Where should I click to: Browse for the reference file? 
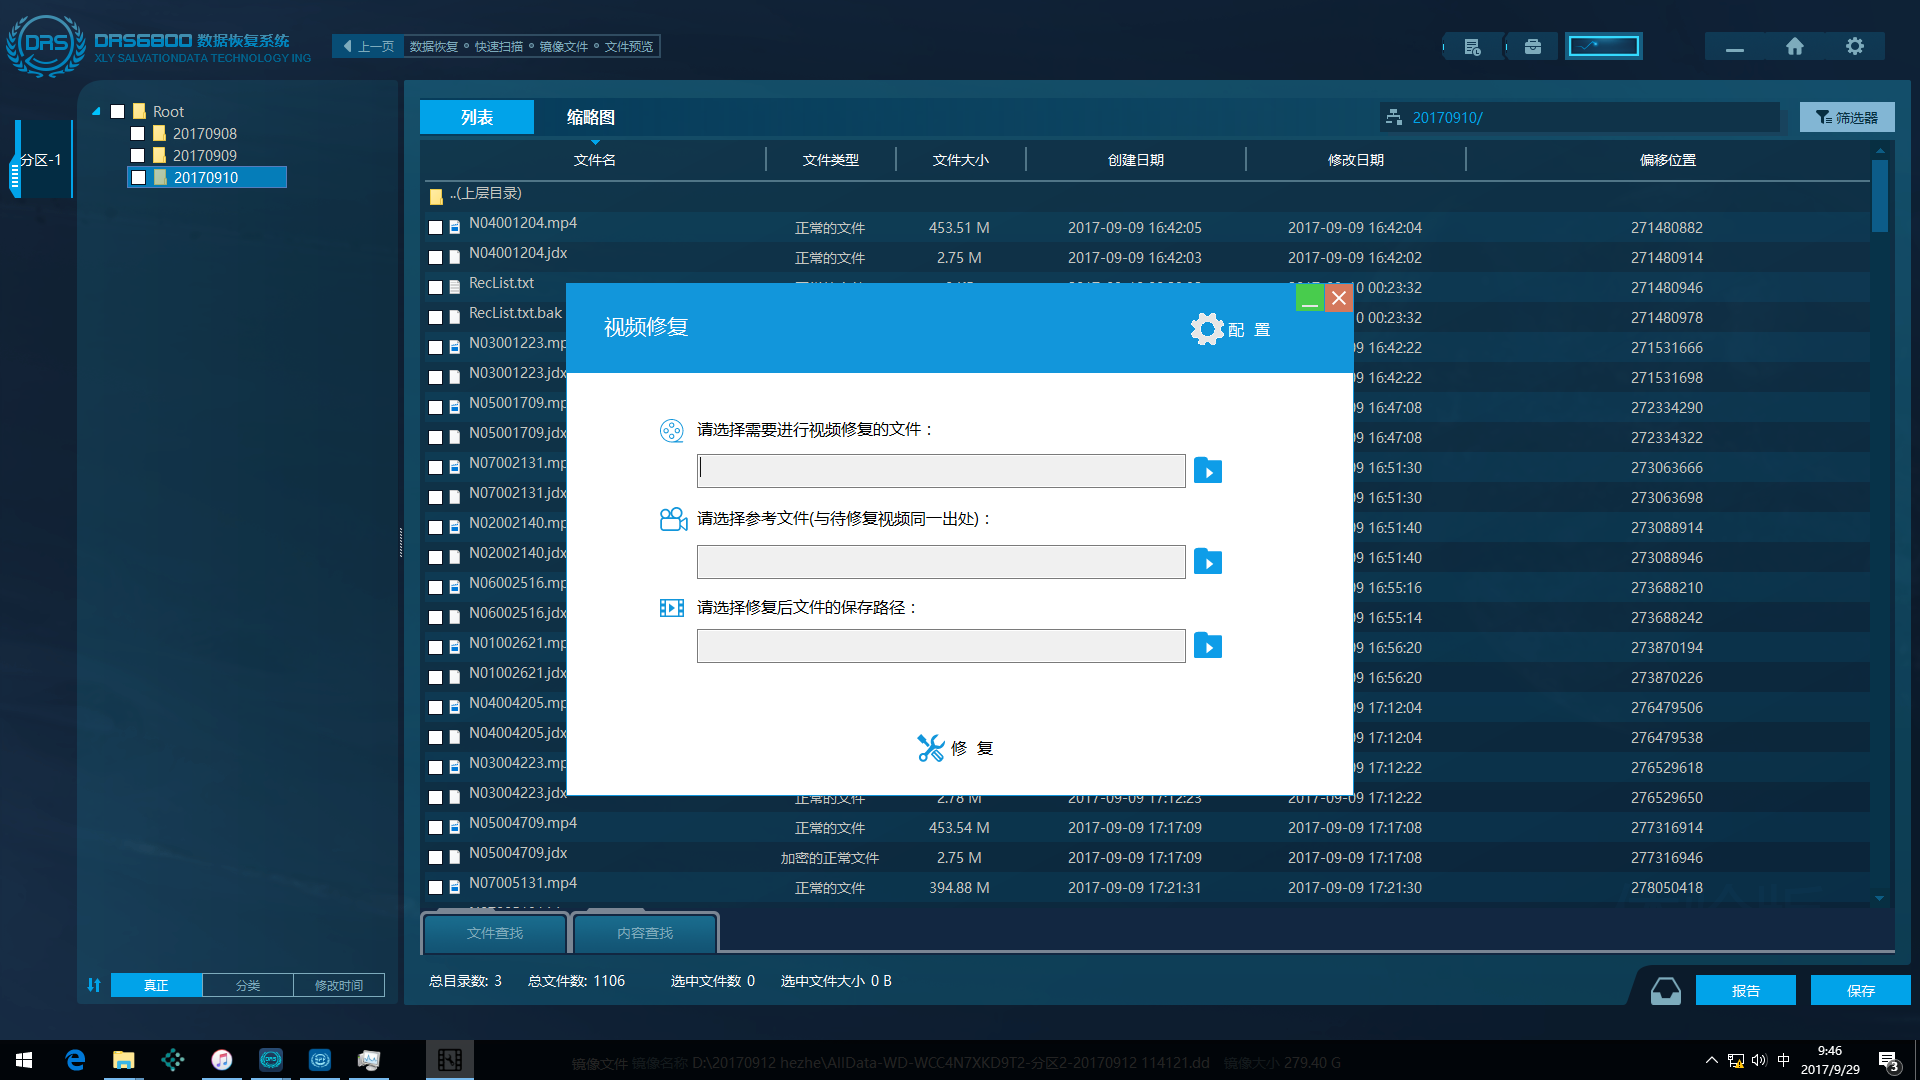pyautogui.click(x=1207, y=562)
